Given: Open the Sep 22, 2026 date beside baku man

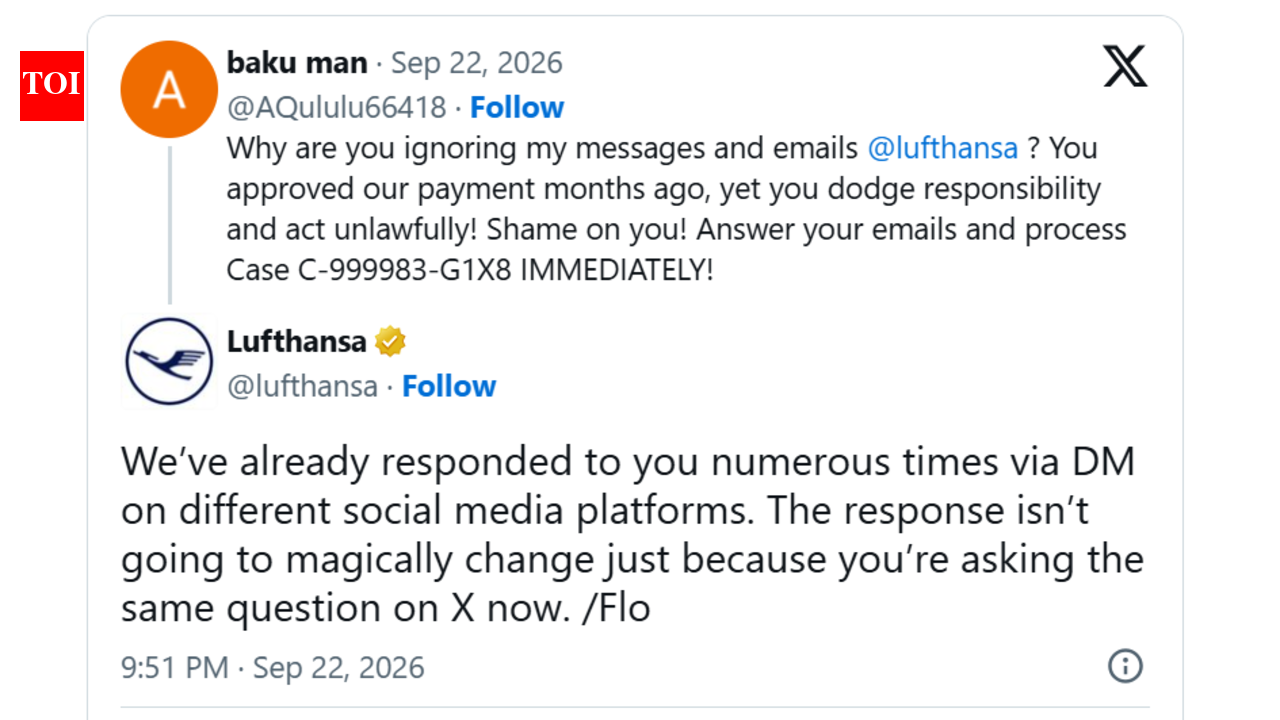Looking at the screenshot, I should tap(476, 63).
